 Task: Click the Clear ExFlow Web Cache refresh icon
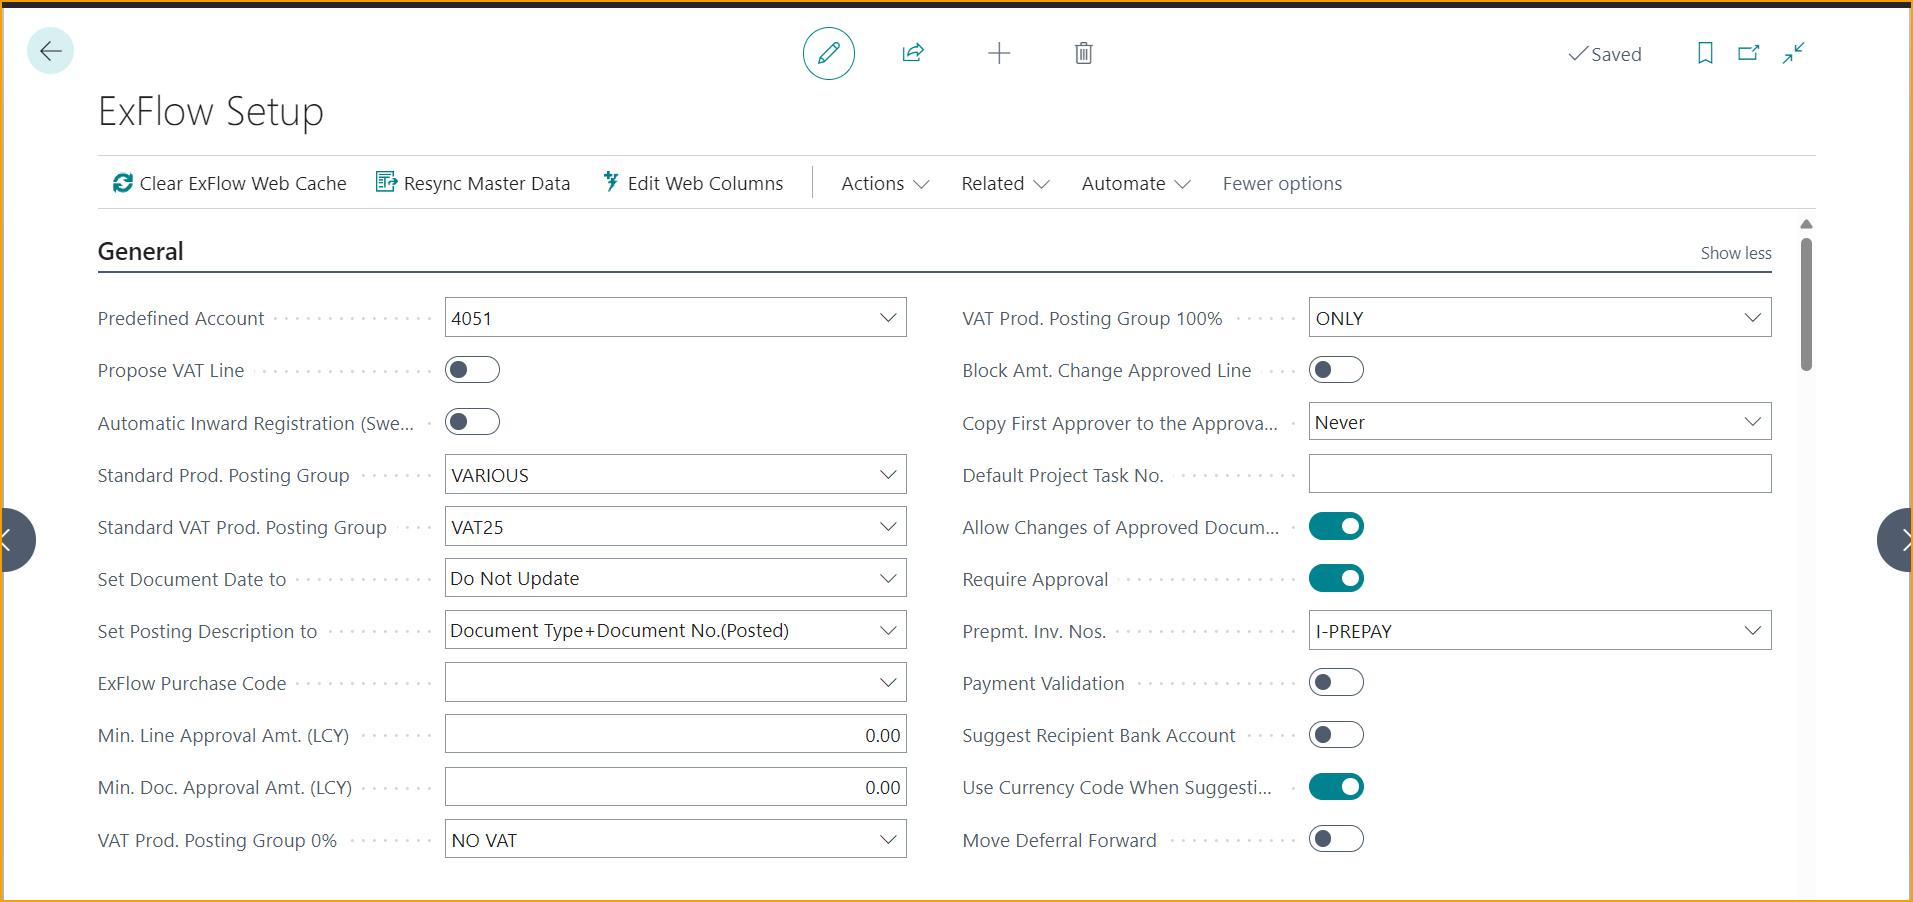123,183
